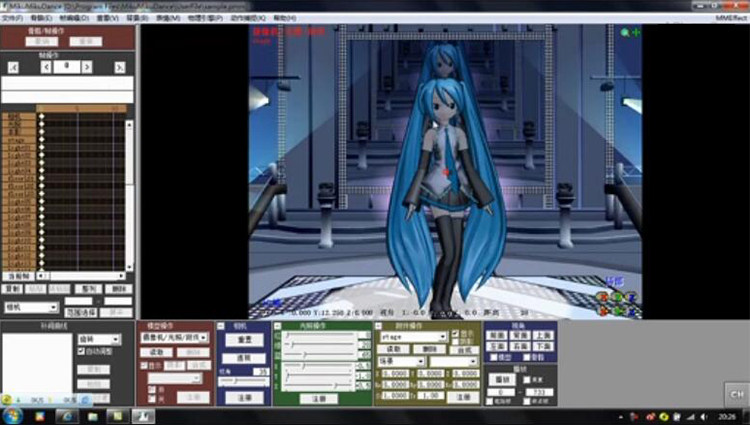
Task: Open File Explorer folder icon on taskbar
Action: 92,416
